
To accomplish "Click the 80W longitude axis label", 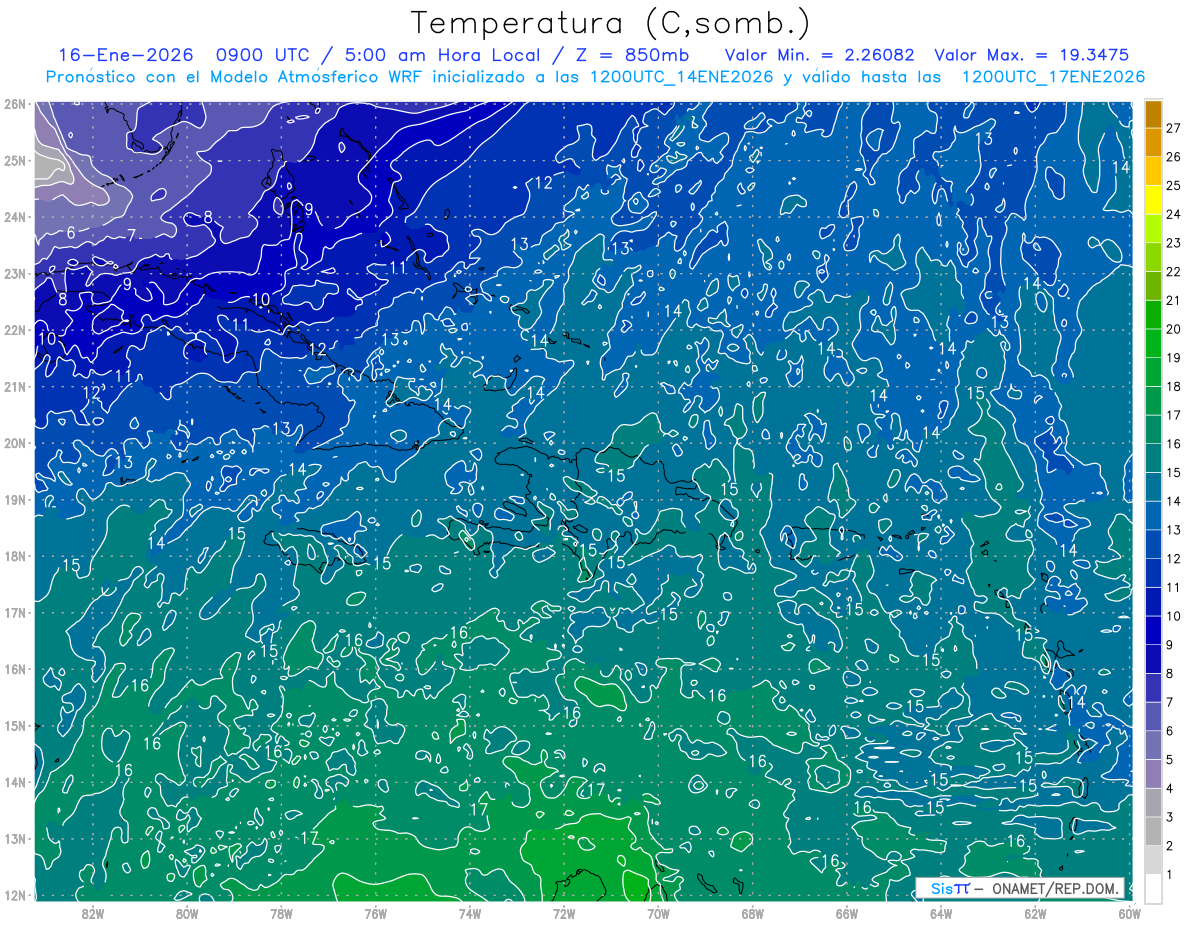I will [187, 913].
